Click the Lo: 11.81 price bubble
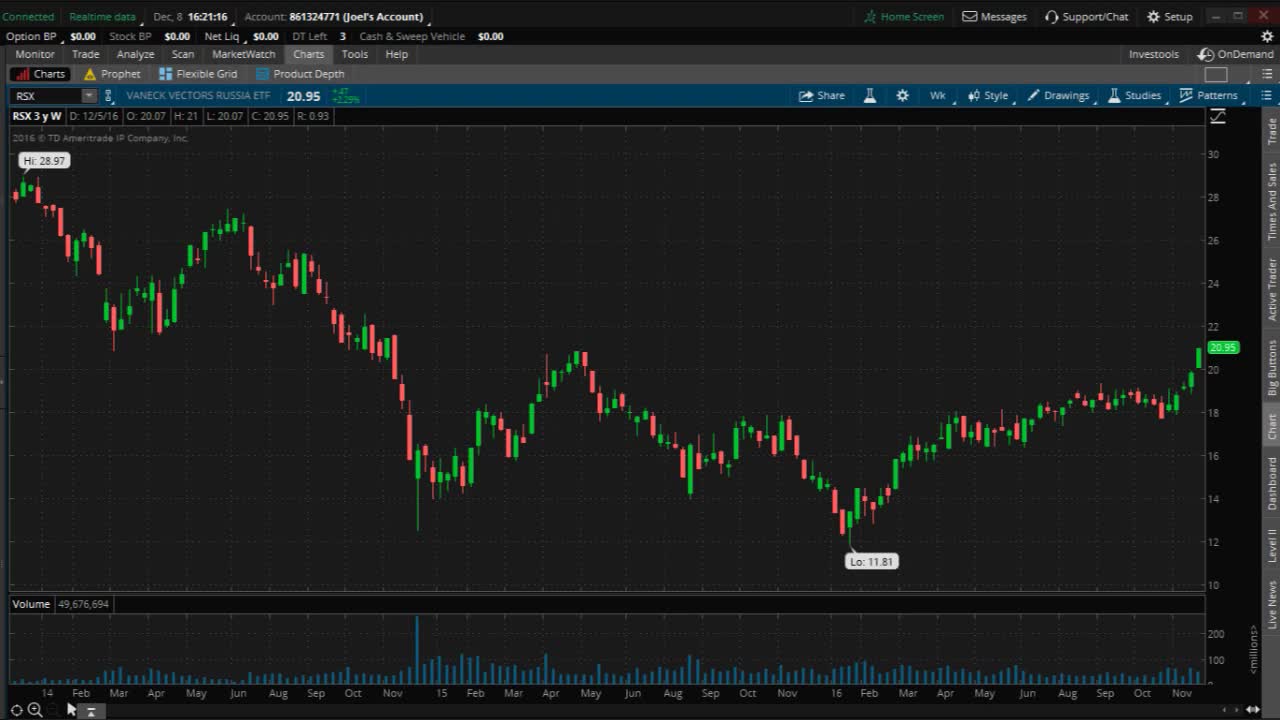This screenshot has height=720, width=1280. pyautogui.click(x=871, y=561)
